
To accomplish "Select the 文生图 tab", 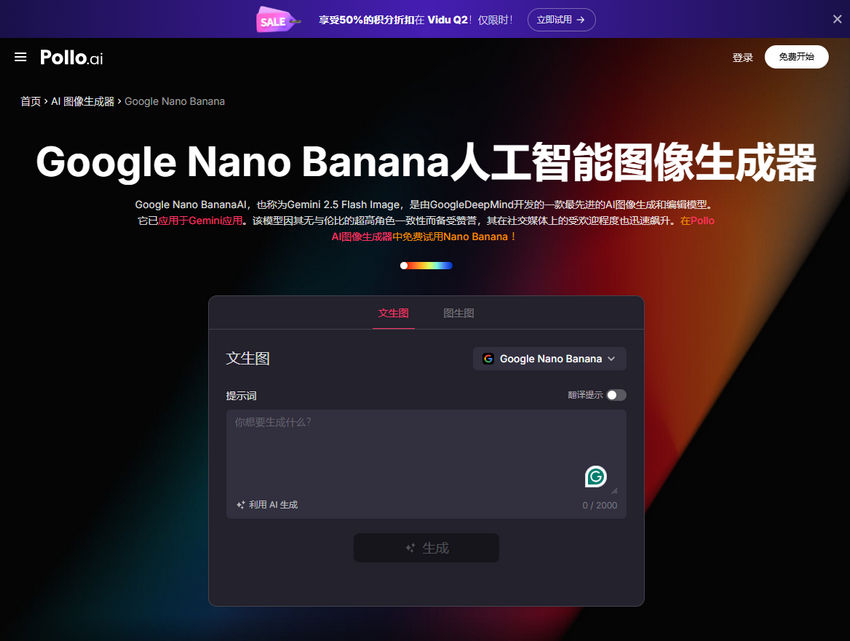I will pos(394,313).
